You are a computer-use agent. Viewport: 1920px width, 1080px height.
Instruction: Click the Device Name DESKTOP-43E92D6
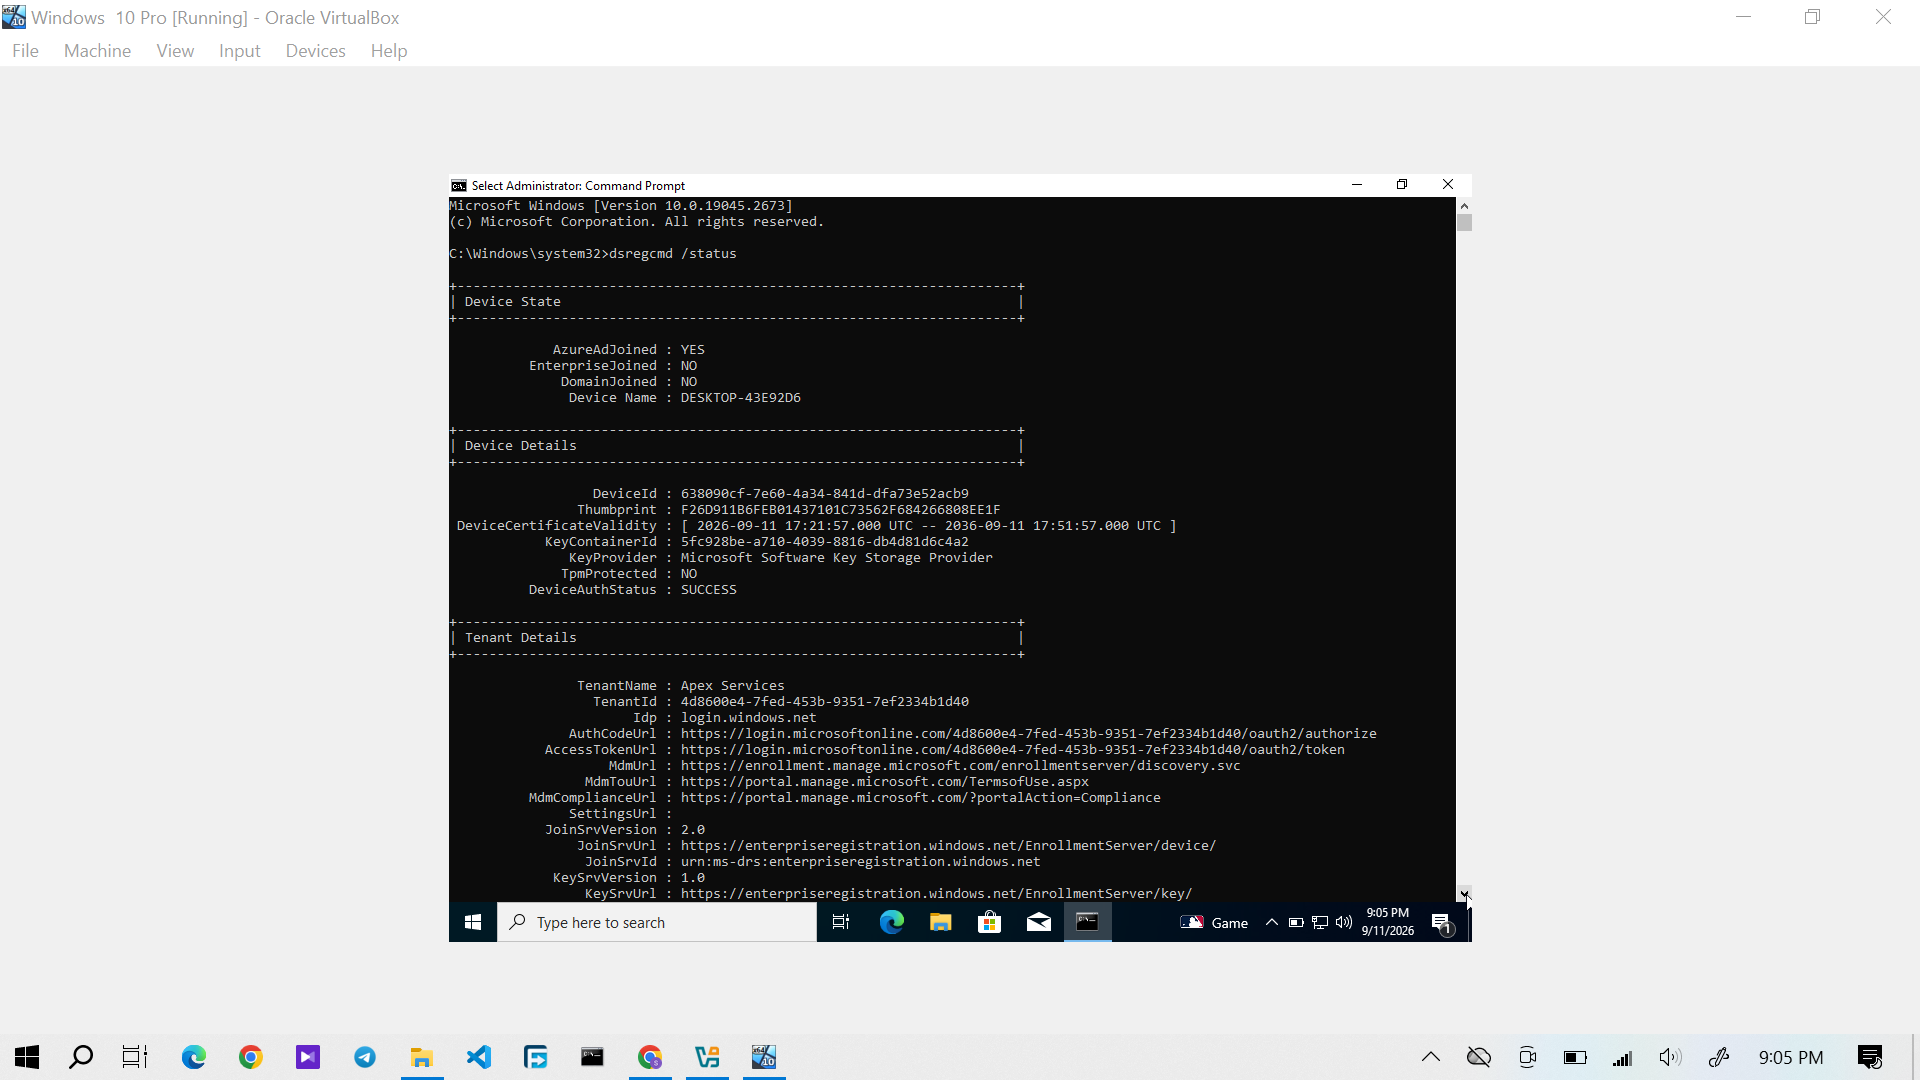(x=741, y=397)
